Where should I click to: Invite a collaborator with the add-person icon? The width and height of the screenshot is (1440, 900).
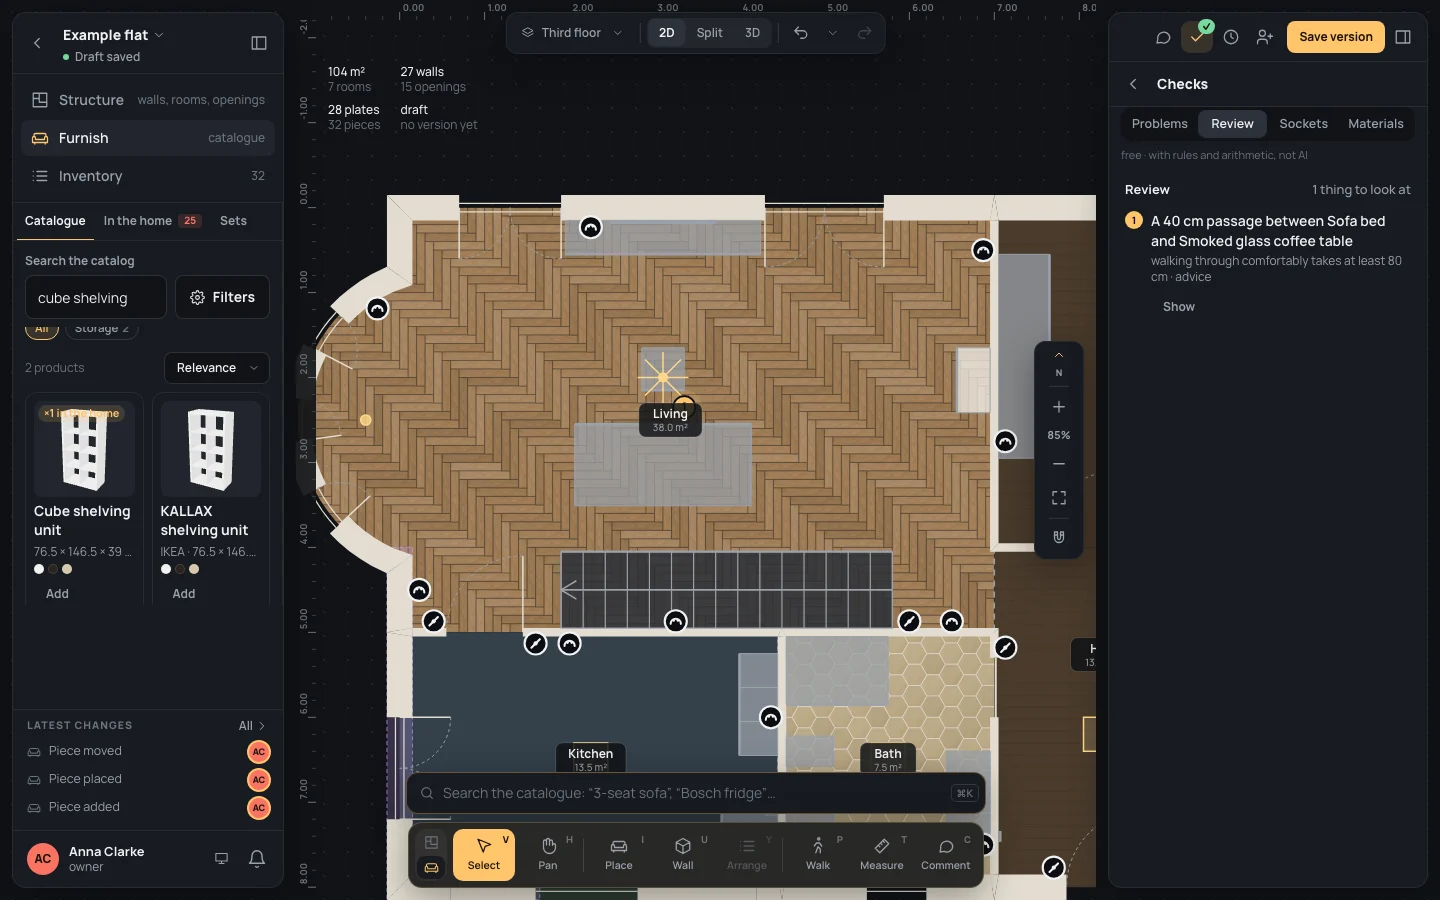point(1265,37)
